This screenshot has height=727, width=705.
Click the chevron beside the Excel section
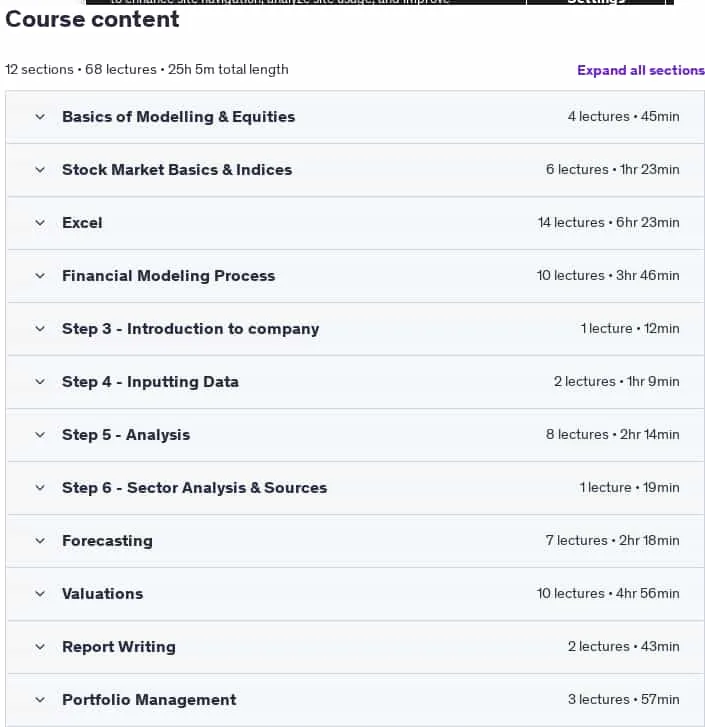click(x=40, y=223)
